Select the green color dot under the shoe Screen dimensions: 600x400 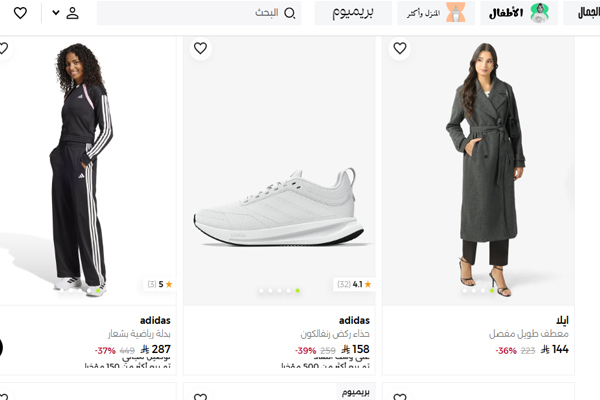click(x=297, y=291)
